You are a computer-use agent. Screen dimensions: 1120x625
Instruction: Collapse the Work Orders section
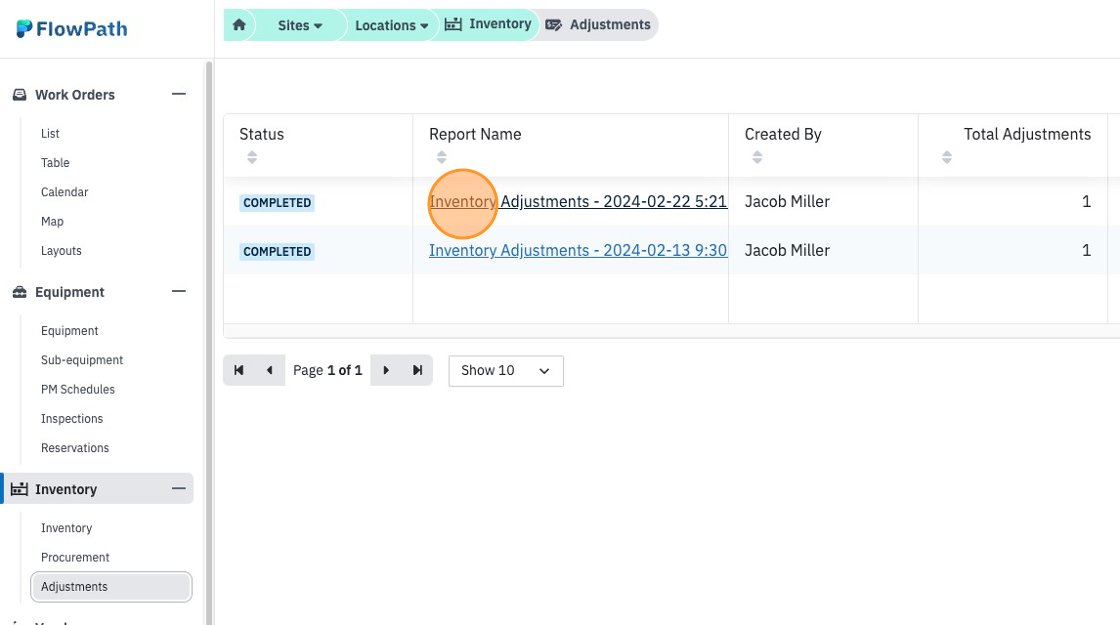coord(179,94)
